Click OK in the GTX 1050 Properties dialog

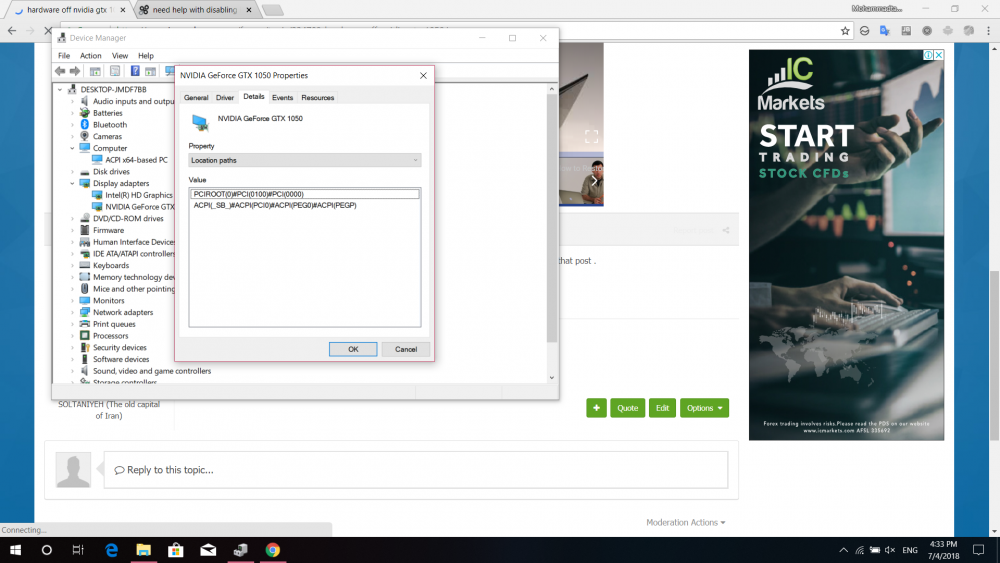[x=353, y=349]
